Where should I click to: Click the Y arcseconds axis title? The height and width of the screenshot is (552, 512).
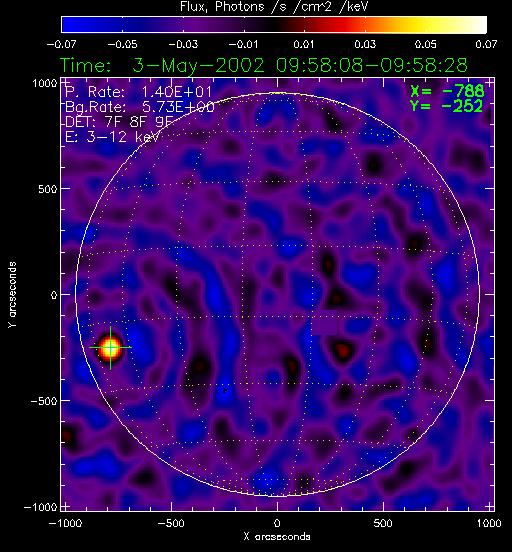pos(12,295)
